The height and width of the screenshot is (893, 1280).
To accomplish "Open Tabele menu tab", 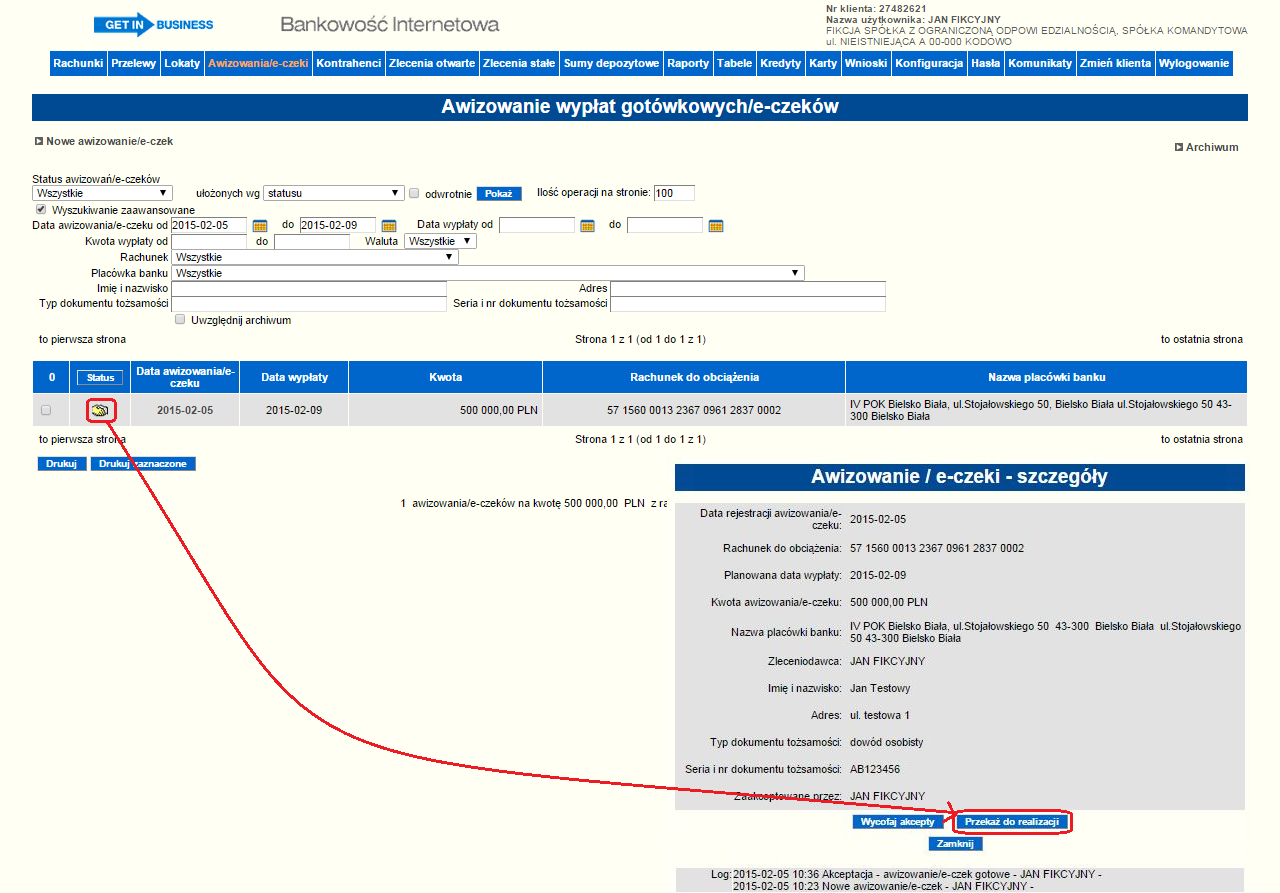I will click(735, 63).
